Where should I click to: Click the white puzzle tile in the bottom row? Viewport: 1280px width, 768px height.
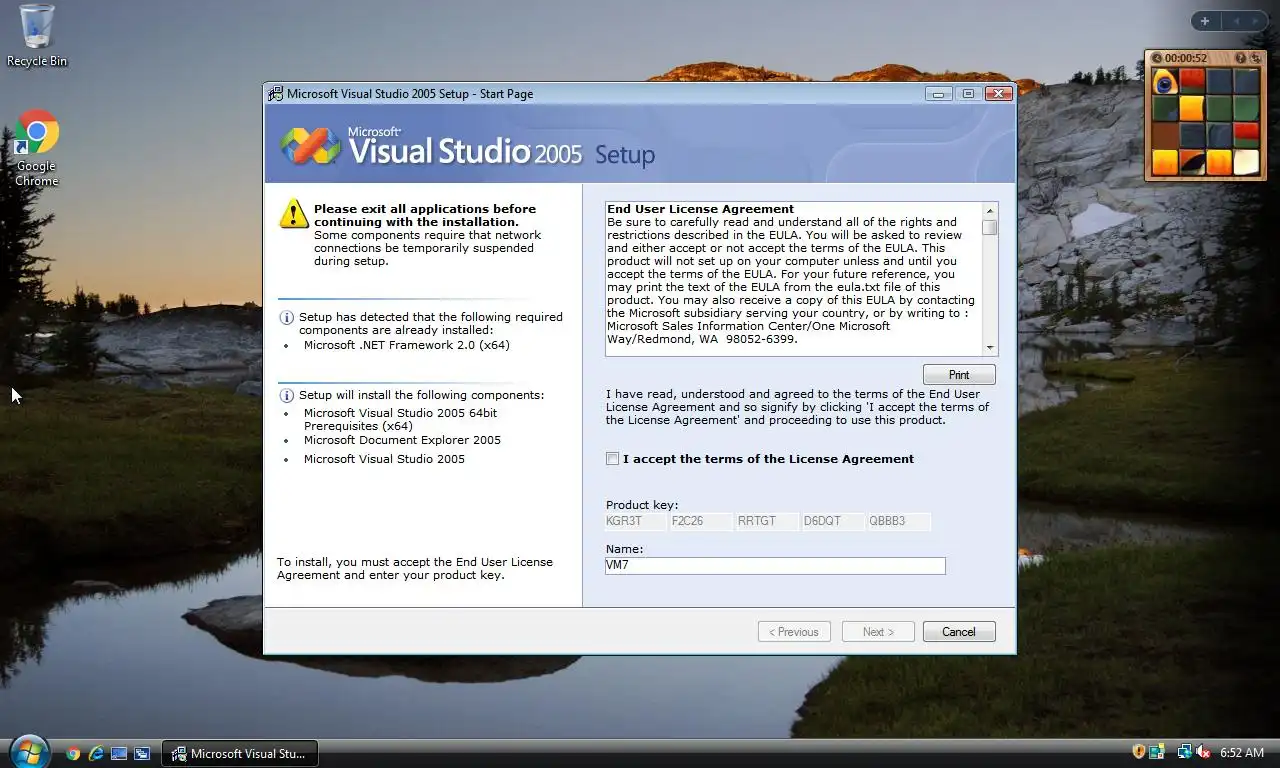pos(1246,162)
